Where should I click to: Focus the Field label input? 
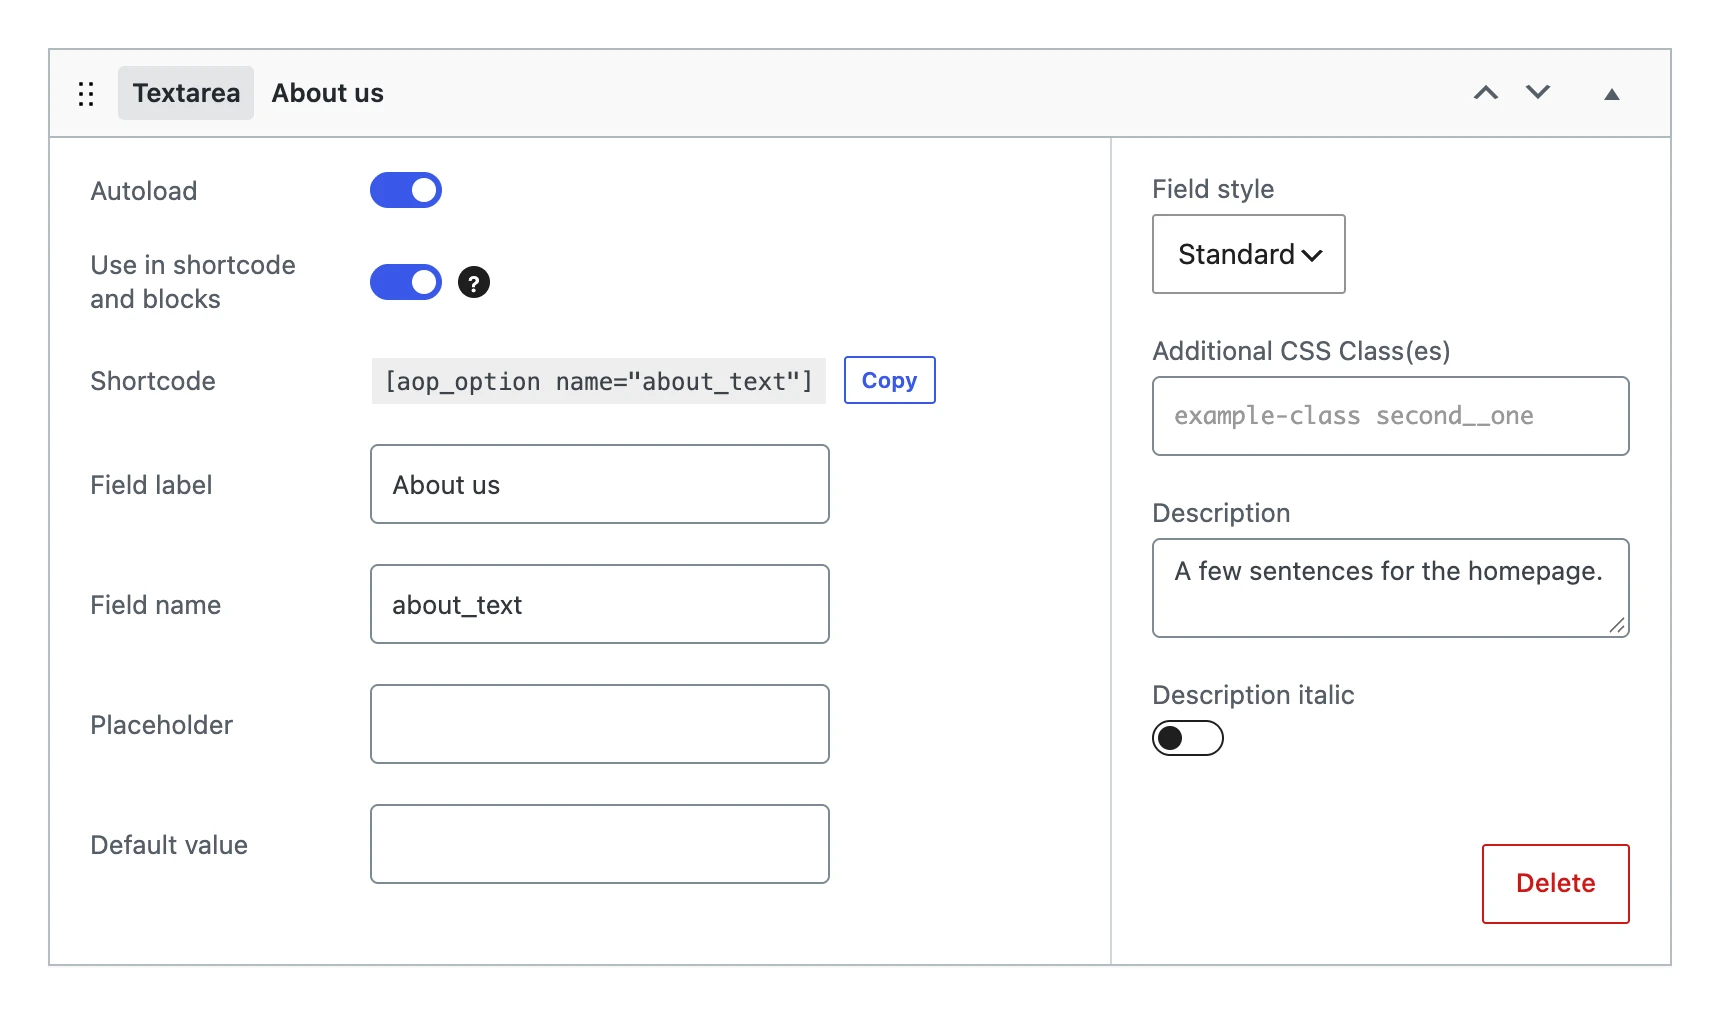point(600,484)
